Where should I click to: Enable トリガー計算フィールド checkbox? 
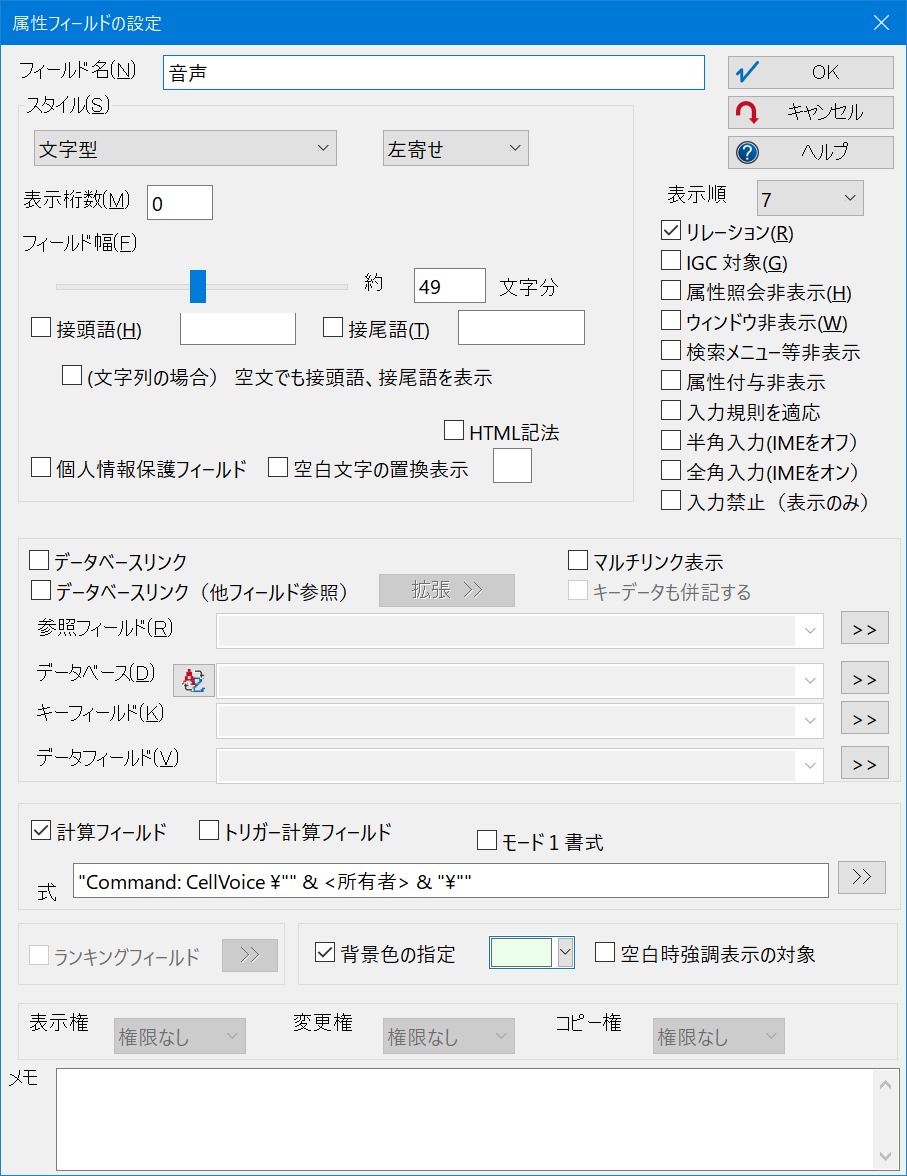(209, 831)
